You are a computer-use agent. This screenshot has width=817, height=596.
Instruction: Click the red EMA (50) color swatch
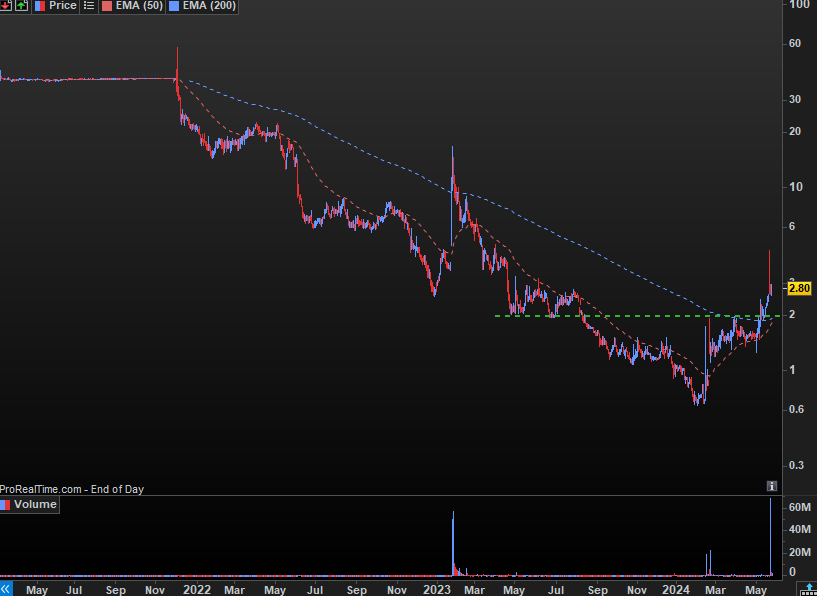point(106,6)
